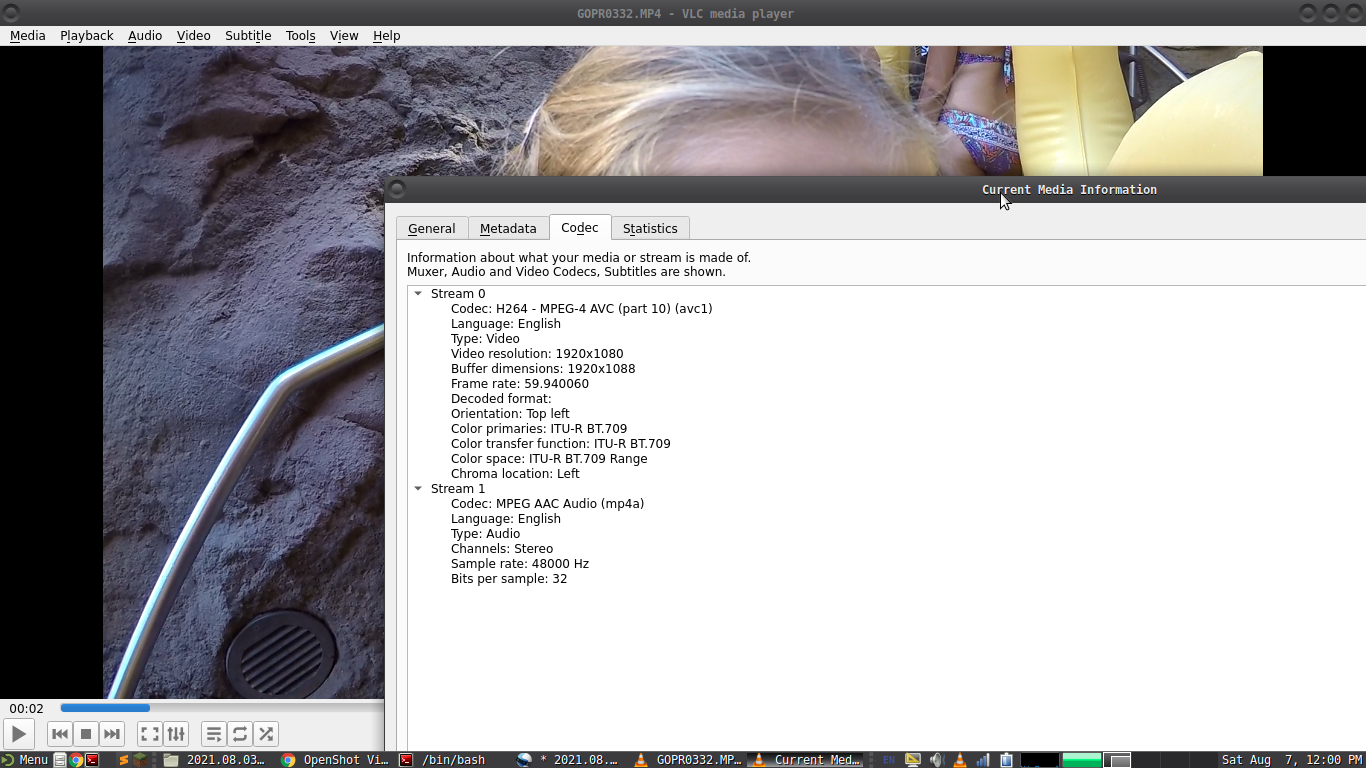Switch to GOPR0332.MP4 VLC taskbar entry
Screen dimensions: 1366x768
[688, 760]
